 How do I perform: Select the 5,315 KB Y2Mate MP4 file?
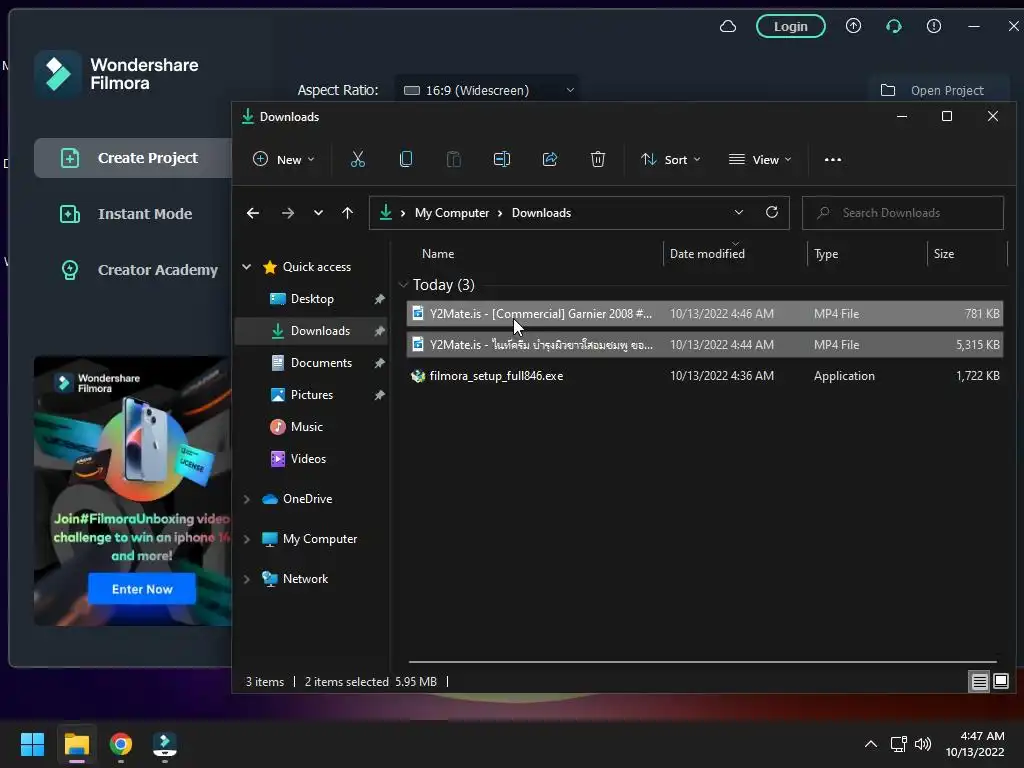[705, 344]
